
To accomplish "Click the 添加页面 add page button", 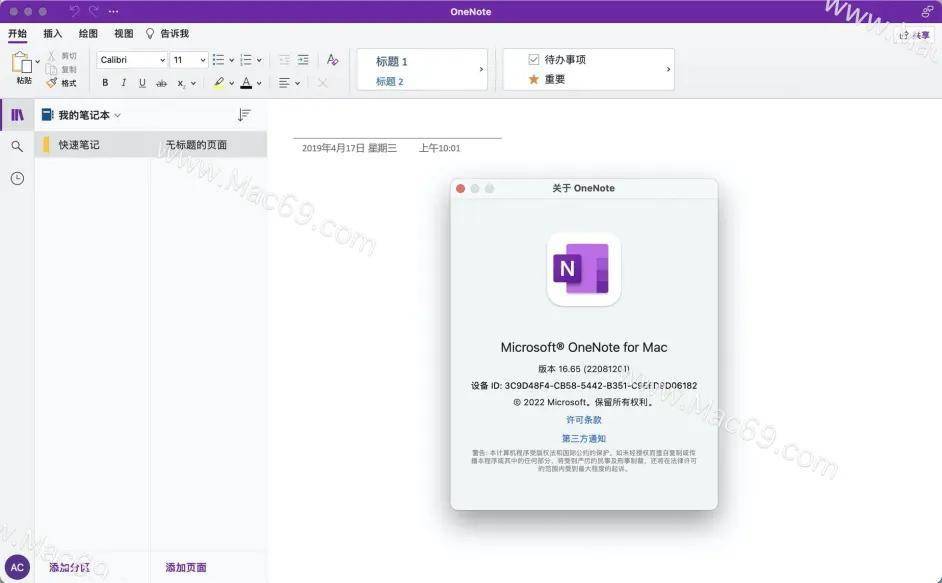I will tap(186, 567).
